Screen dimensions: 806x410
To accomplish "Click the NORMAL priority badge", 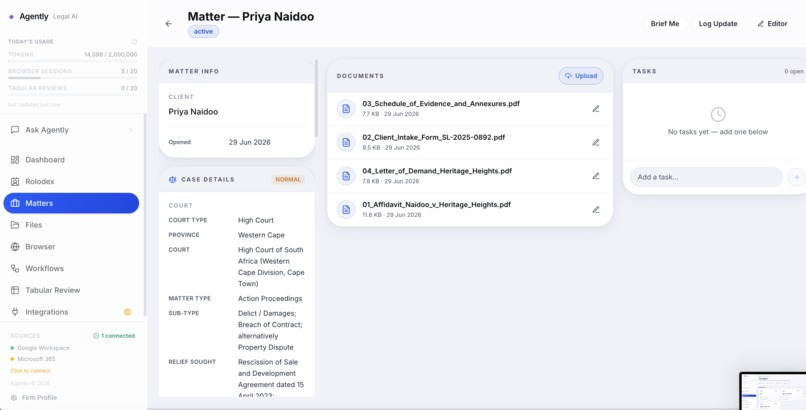I will click(x=288, y=180).
